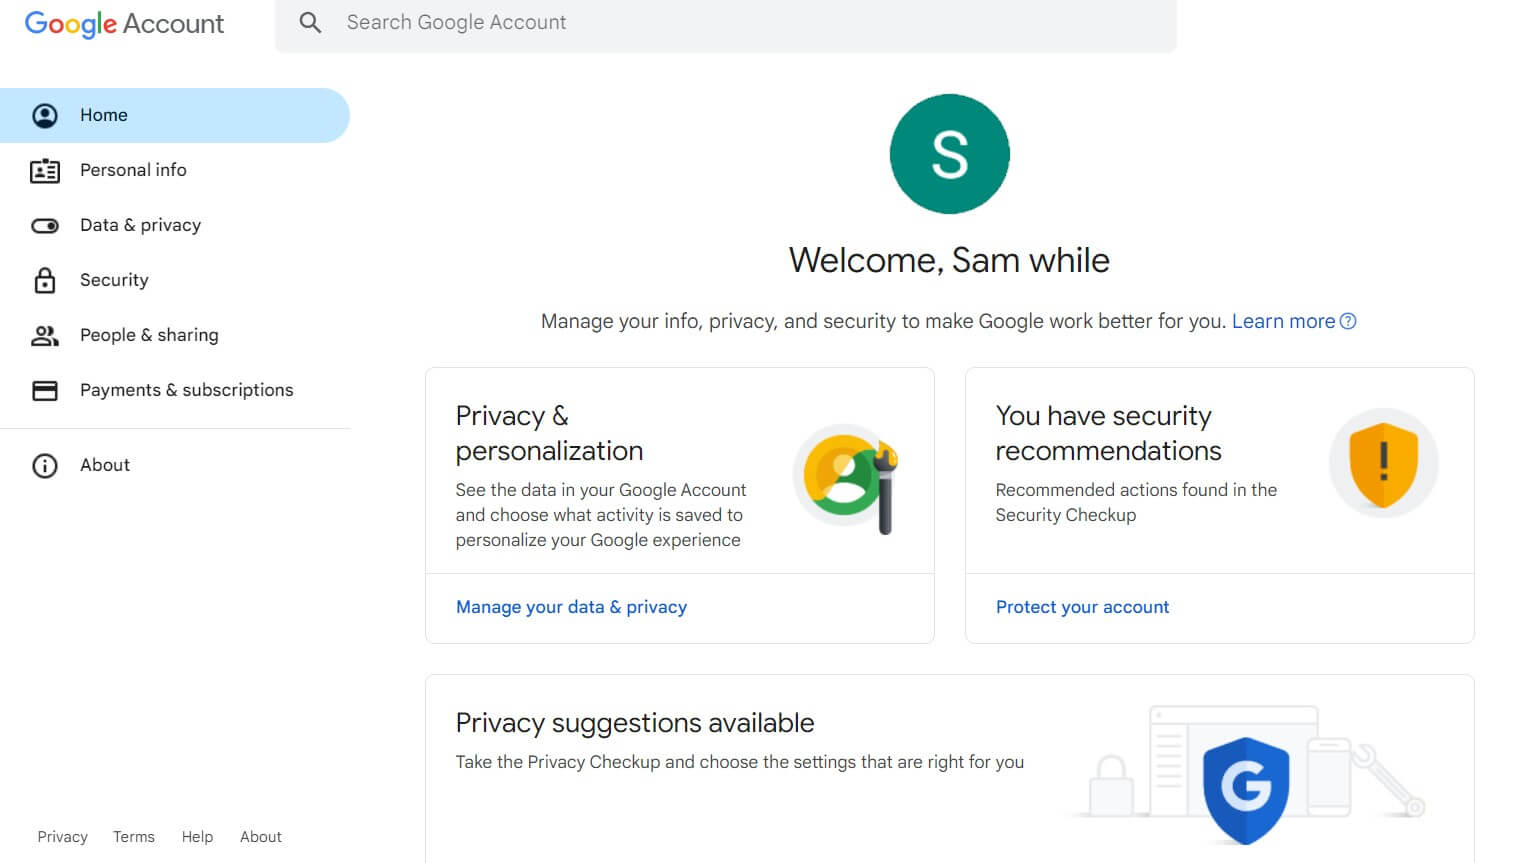Go to Payments & subscriptions section
Screen dimensions: 1525x863
175,390
